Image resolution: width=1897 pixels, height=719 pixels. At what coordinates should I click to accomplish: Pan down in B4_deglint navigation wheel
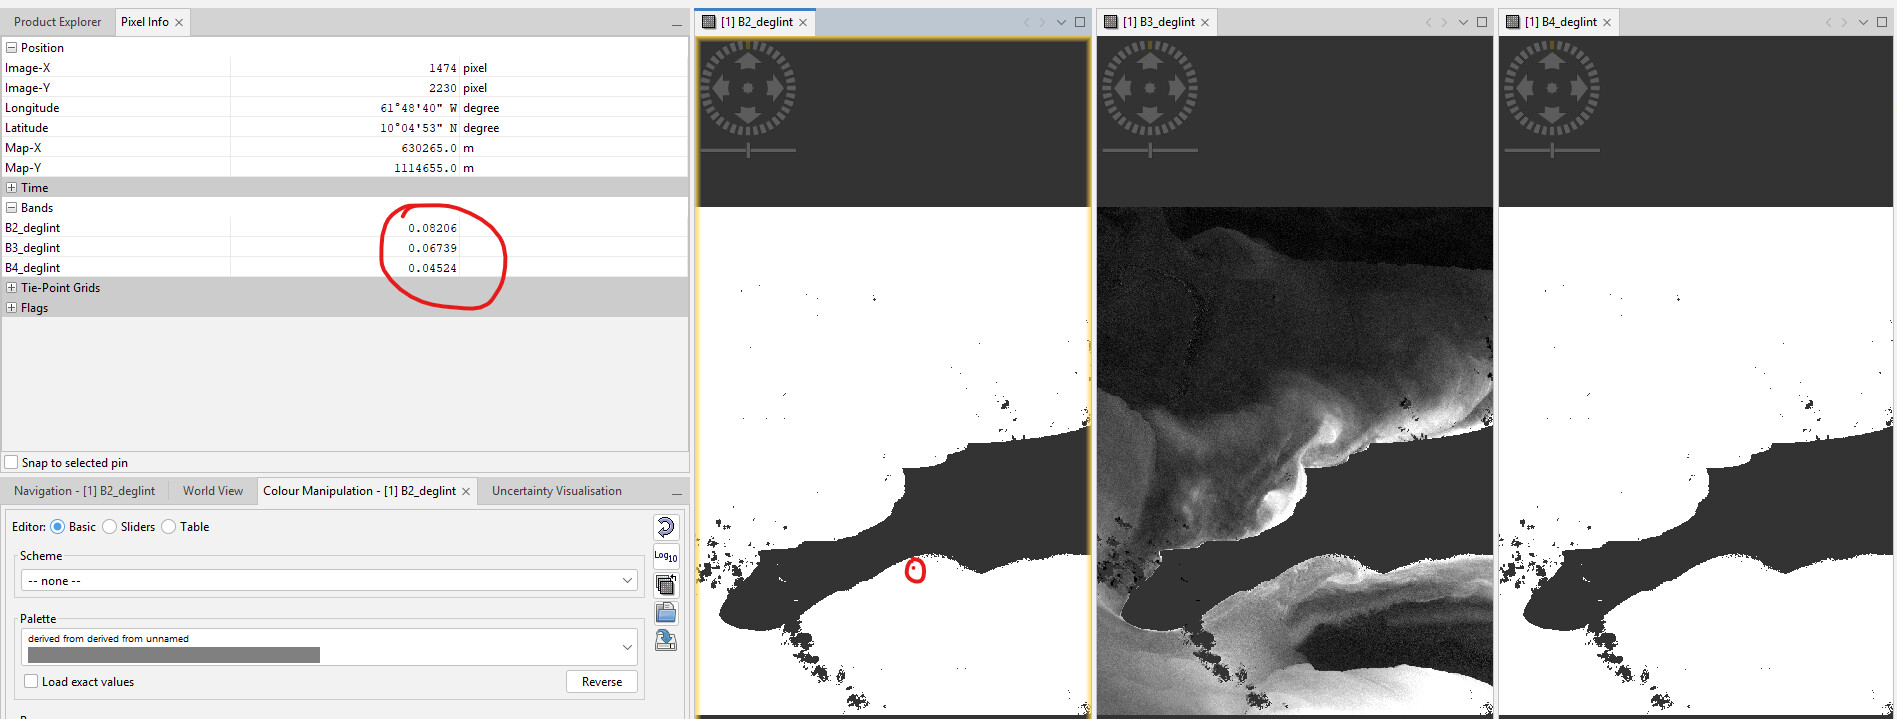pyautogui.click(x=1552, y=116)
